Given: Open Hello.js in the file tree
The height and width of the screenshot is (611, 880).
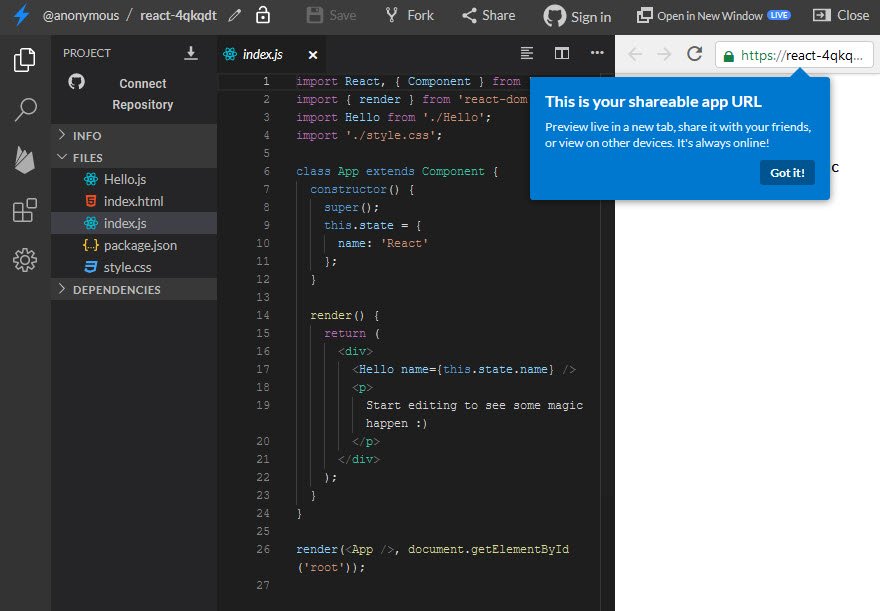Looking at the screenshot, I should 125,179.
